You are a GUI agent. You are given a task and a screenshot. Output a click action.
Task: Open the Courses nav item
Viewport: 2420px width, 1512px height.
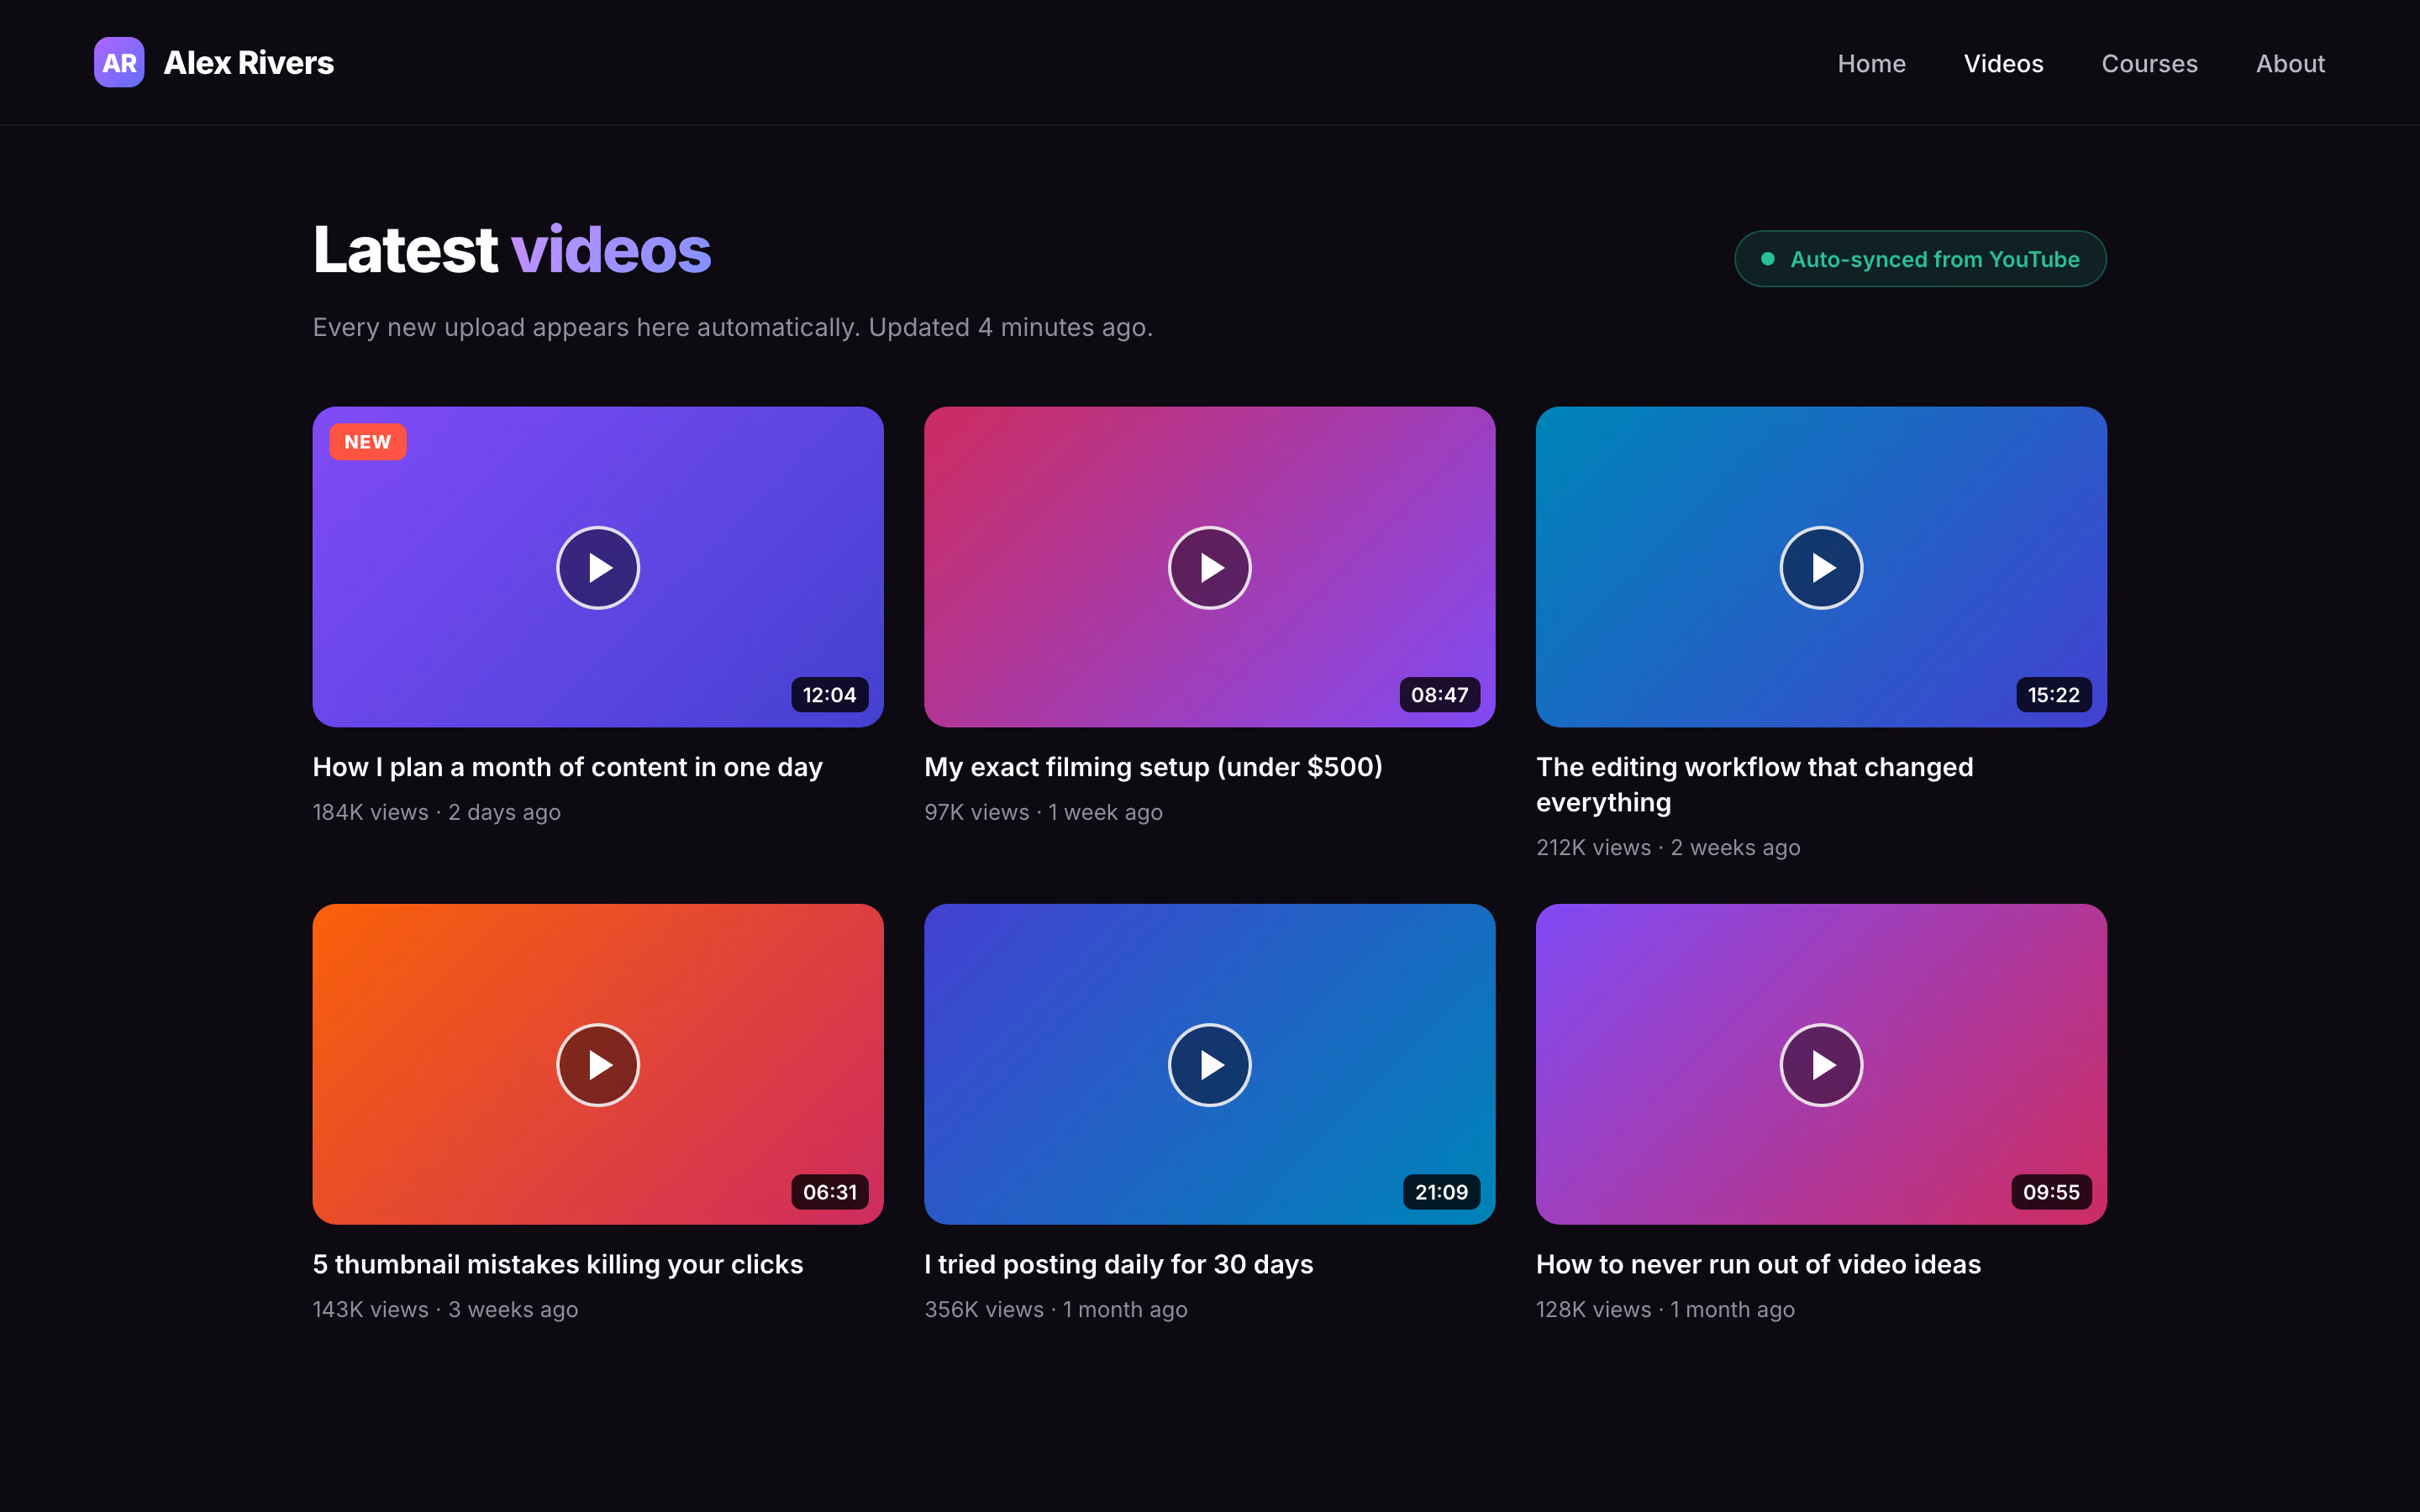pos(2149,63)
